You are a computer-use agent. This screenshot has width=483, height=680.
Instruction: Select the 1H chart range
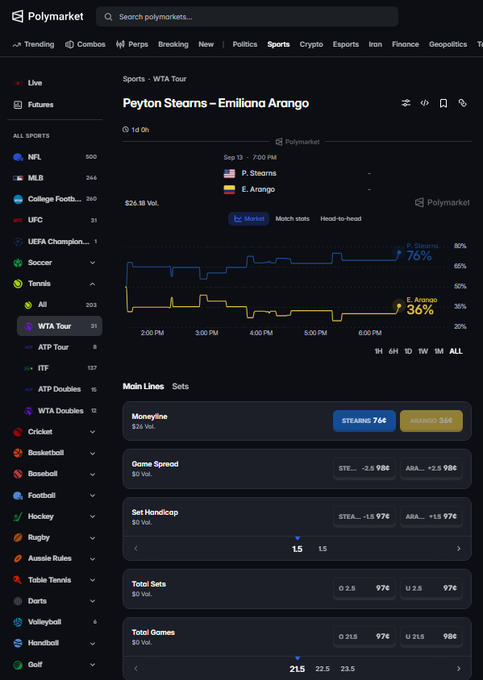[379, 351]
